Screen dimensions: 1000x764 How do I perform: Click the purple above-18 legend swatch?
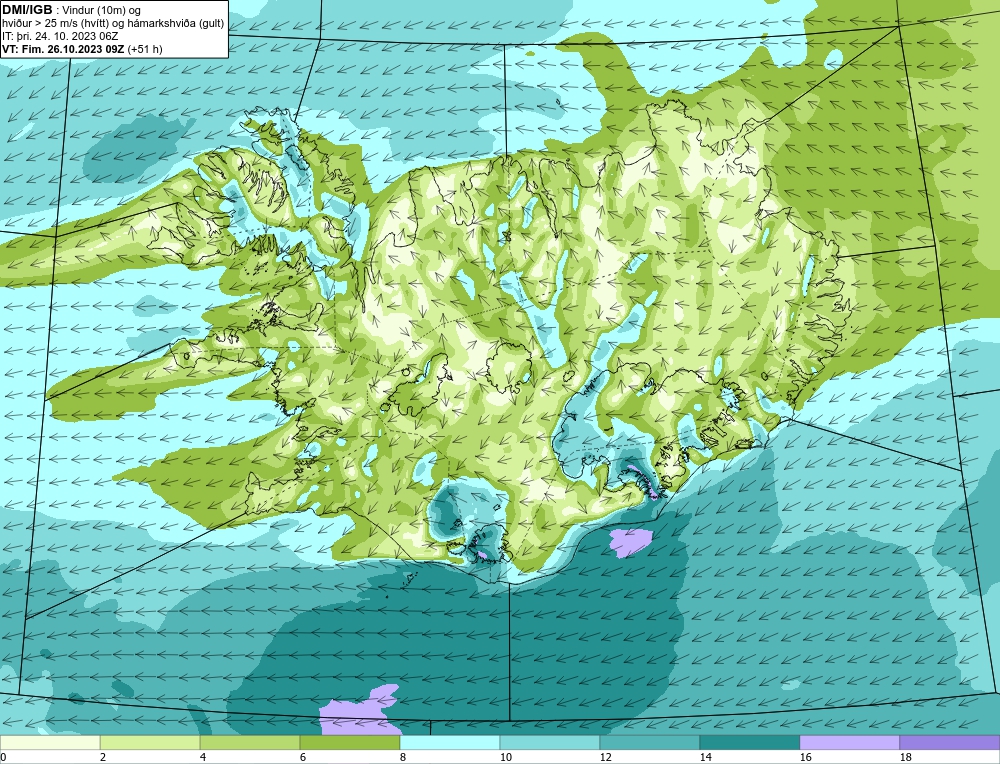[x=950, y=742]
